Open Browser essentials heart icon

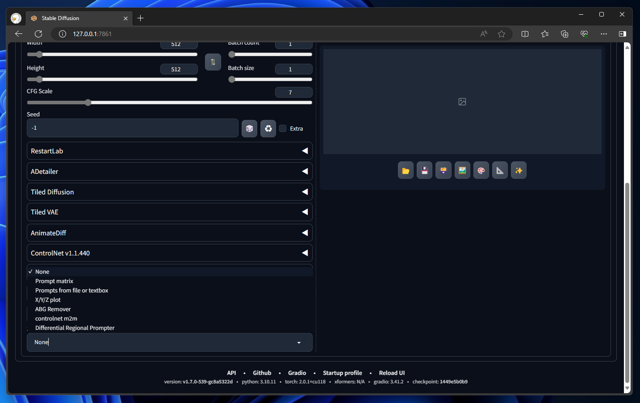(584, 34)
